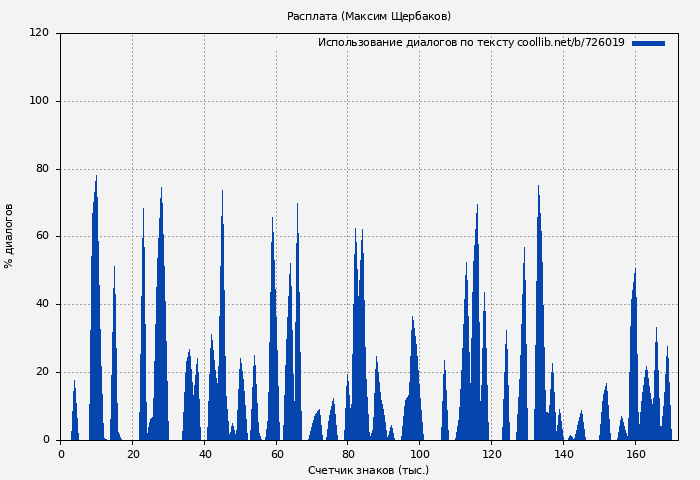The width and height of the screenshot is (700, 480).
Task: Click the 20 tick label on the y-axis
Action: [x=42, y=372]
